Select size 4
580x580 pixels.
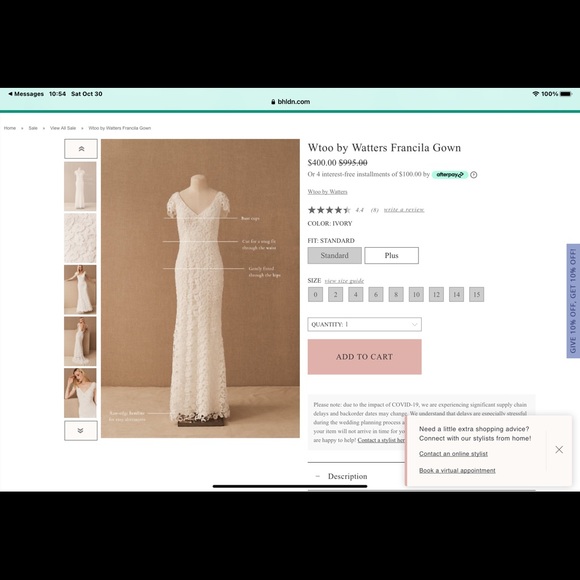pos(356,294)
